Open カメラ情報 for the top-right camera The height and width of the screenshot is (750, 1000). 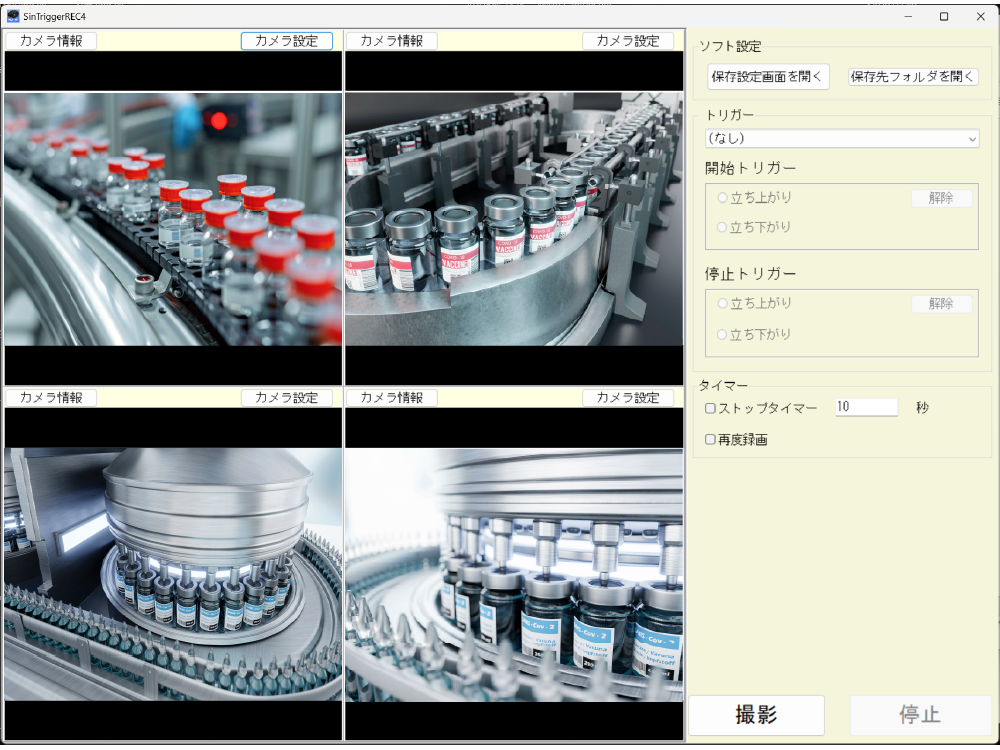[x=391, y=41]
